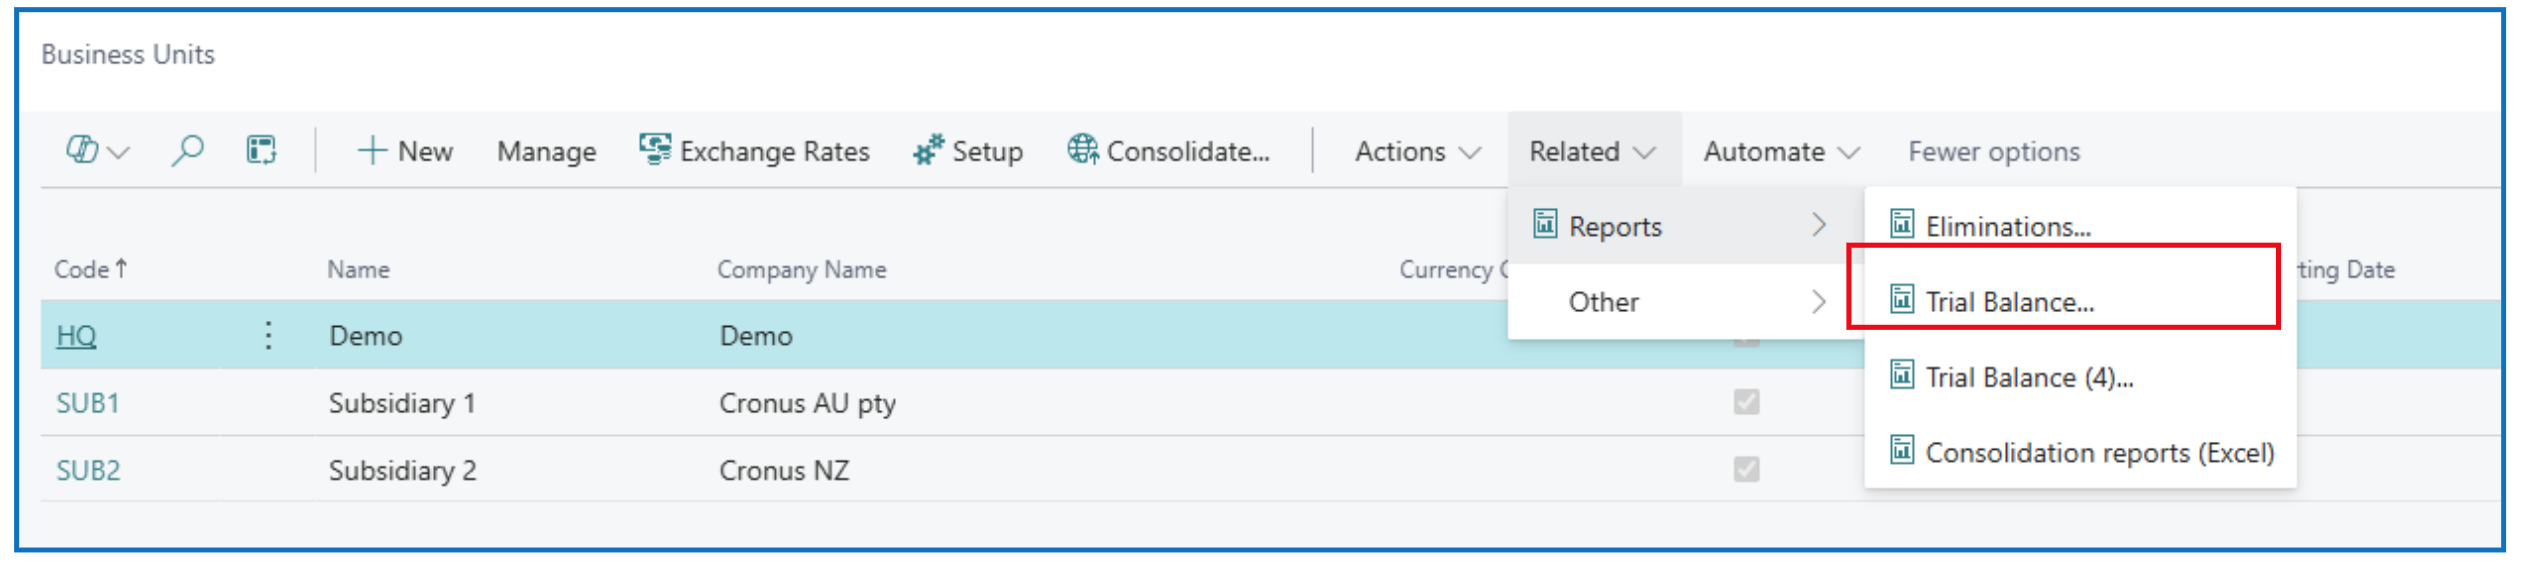The image size is (2524, 564).
Task: Toggle the checkbox in Subsidiary 2 row
Action: (1746, 469)
